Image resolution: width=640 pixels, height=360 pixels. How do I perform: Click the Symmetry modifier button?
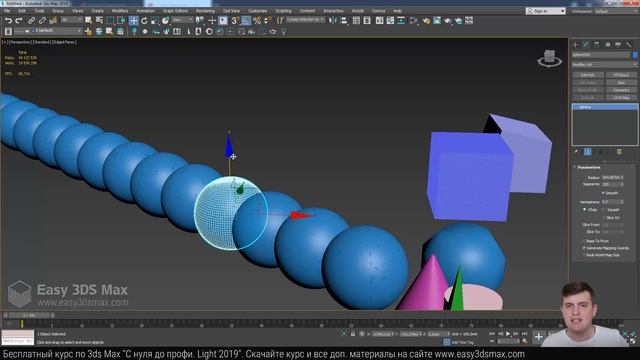pos(621,90)
